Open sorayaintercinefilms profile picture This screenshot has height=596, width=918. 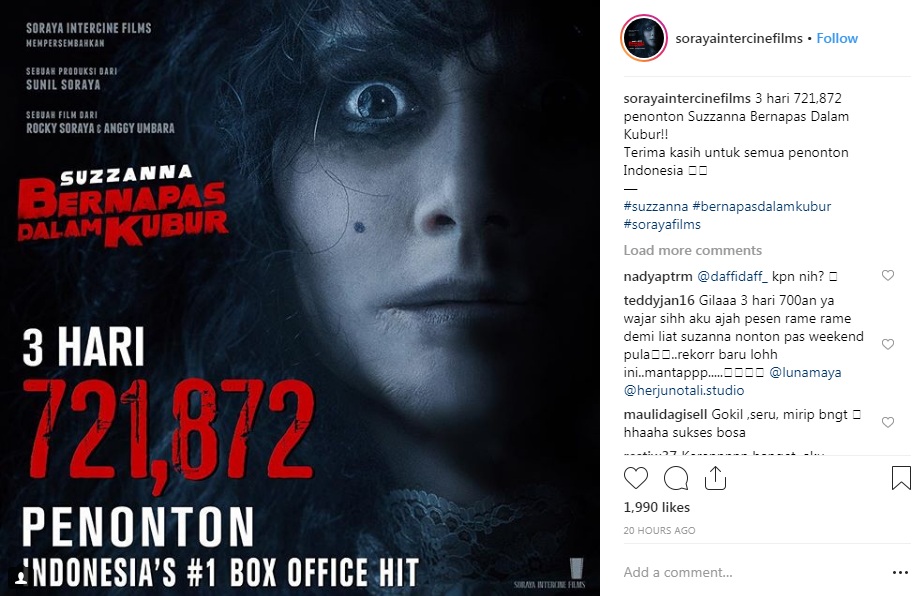click(x=644, y=38)
